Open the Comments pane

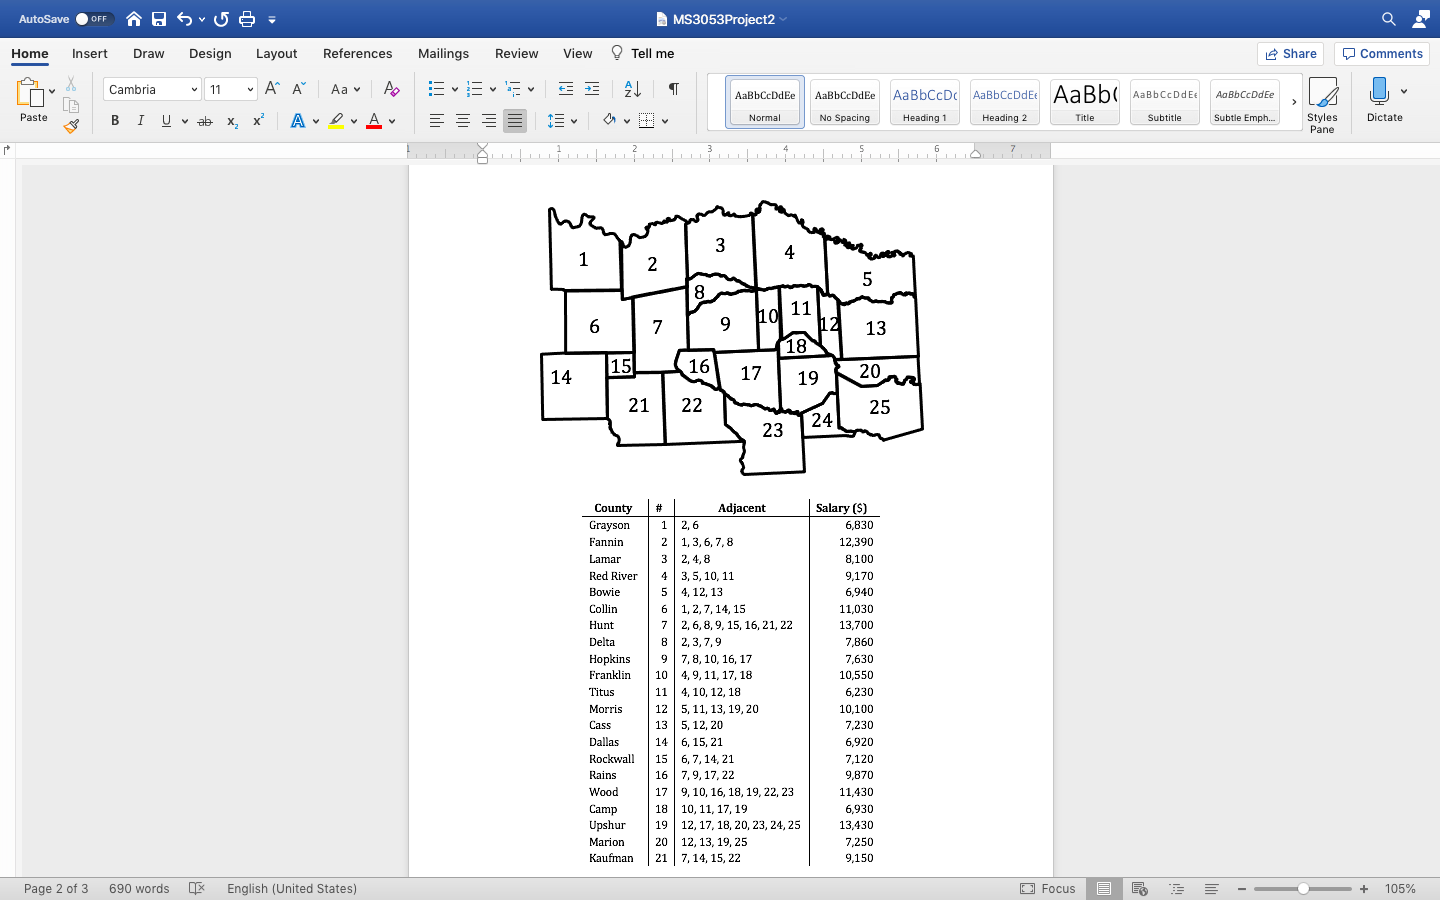[x=1382, y=54]
